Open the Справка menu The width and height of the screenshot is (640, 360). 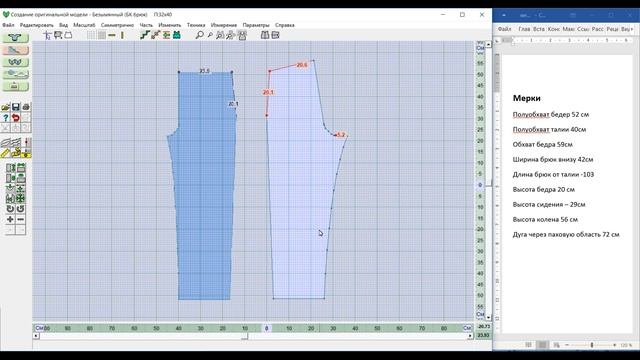[x=284, y=25]
